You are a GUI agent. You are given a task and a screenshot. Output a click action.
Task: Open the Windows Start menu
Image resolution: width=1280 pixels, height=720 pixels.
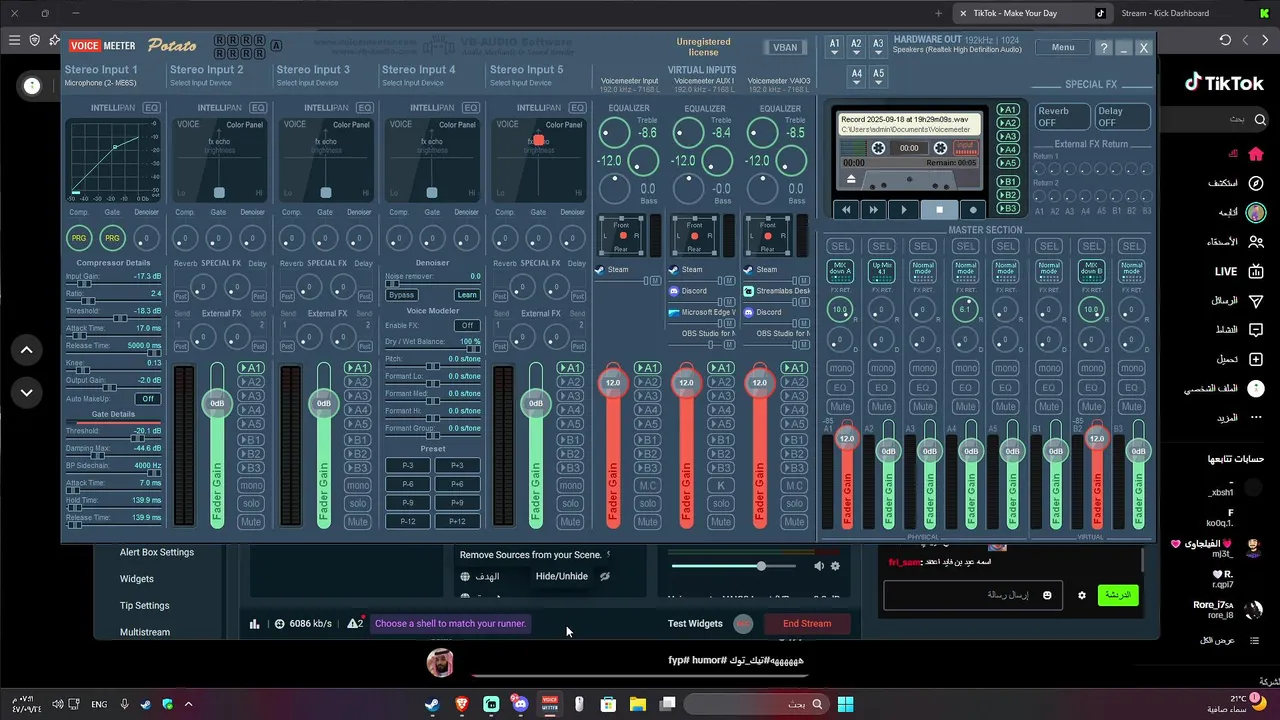845,704
